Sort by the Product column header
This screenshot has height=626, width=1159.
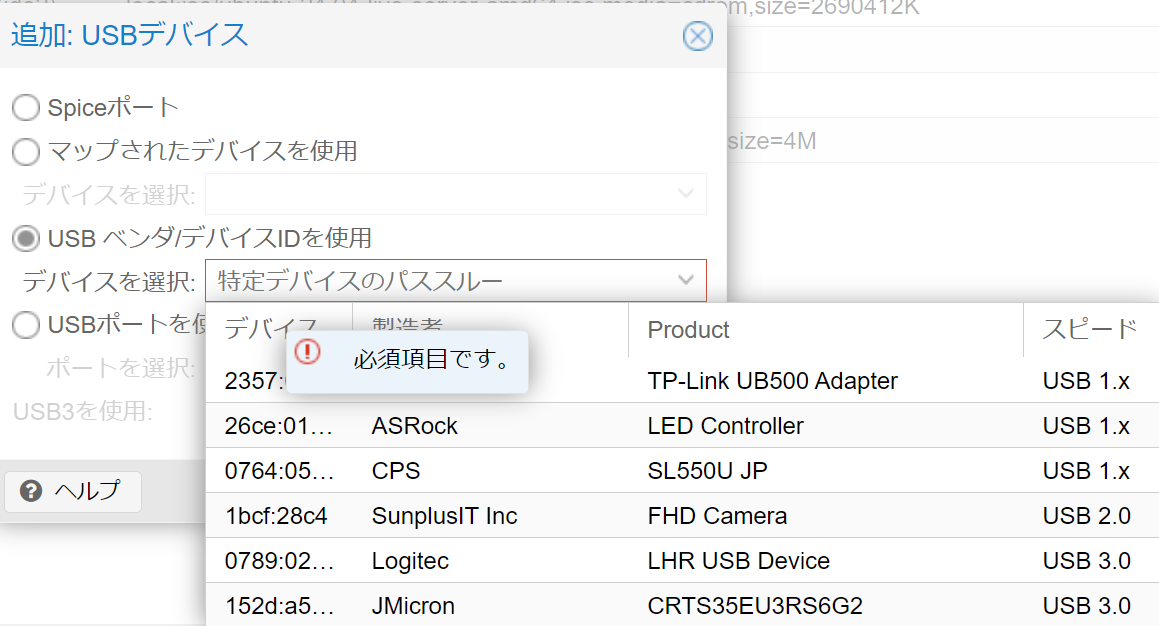[688, 329]
